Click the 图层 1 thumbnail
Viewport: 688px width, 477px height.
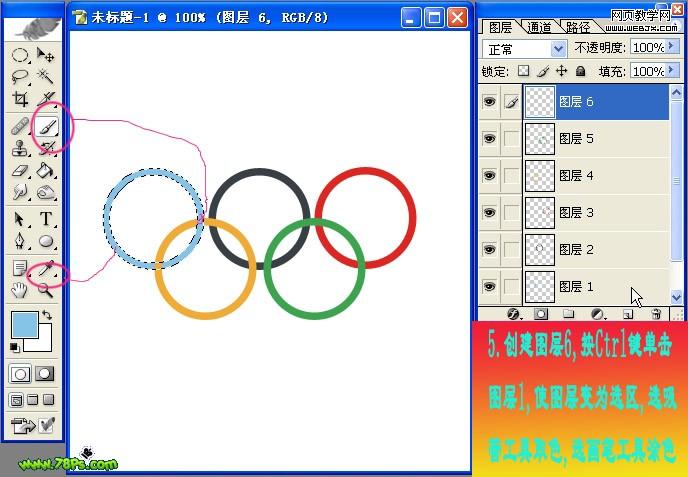click(x=540, y=287)
